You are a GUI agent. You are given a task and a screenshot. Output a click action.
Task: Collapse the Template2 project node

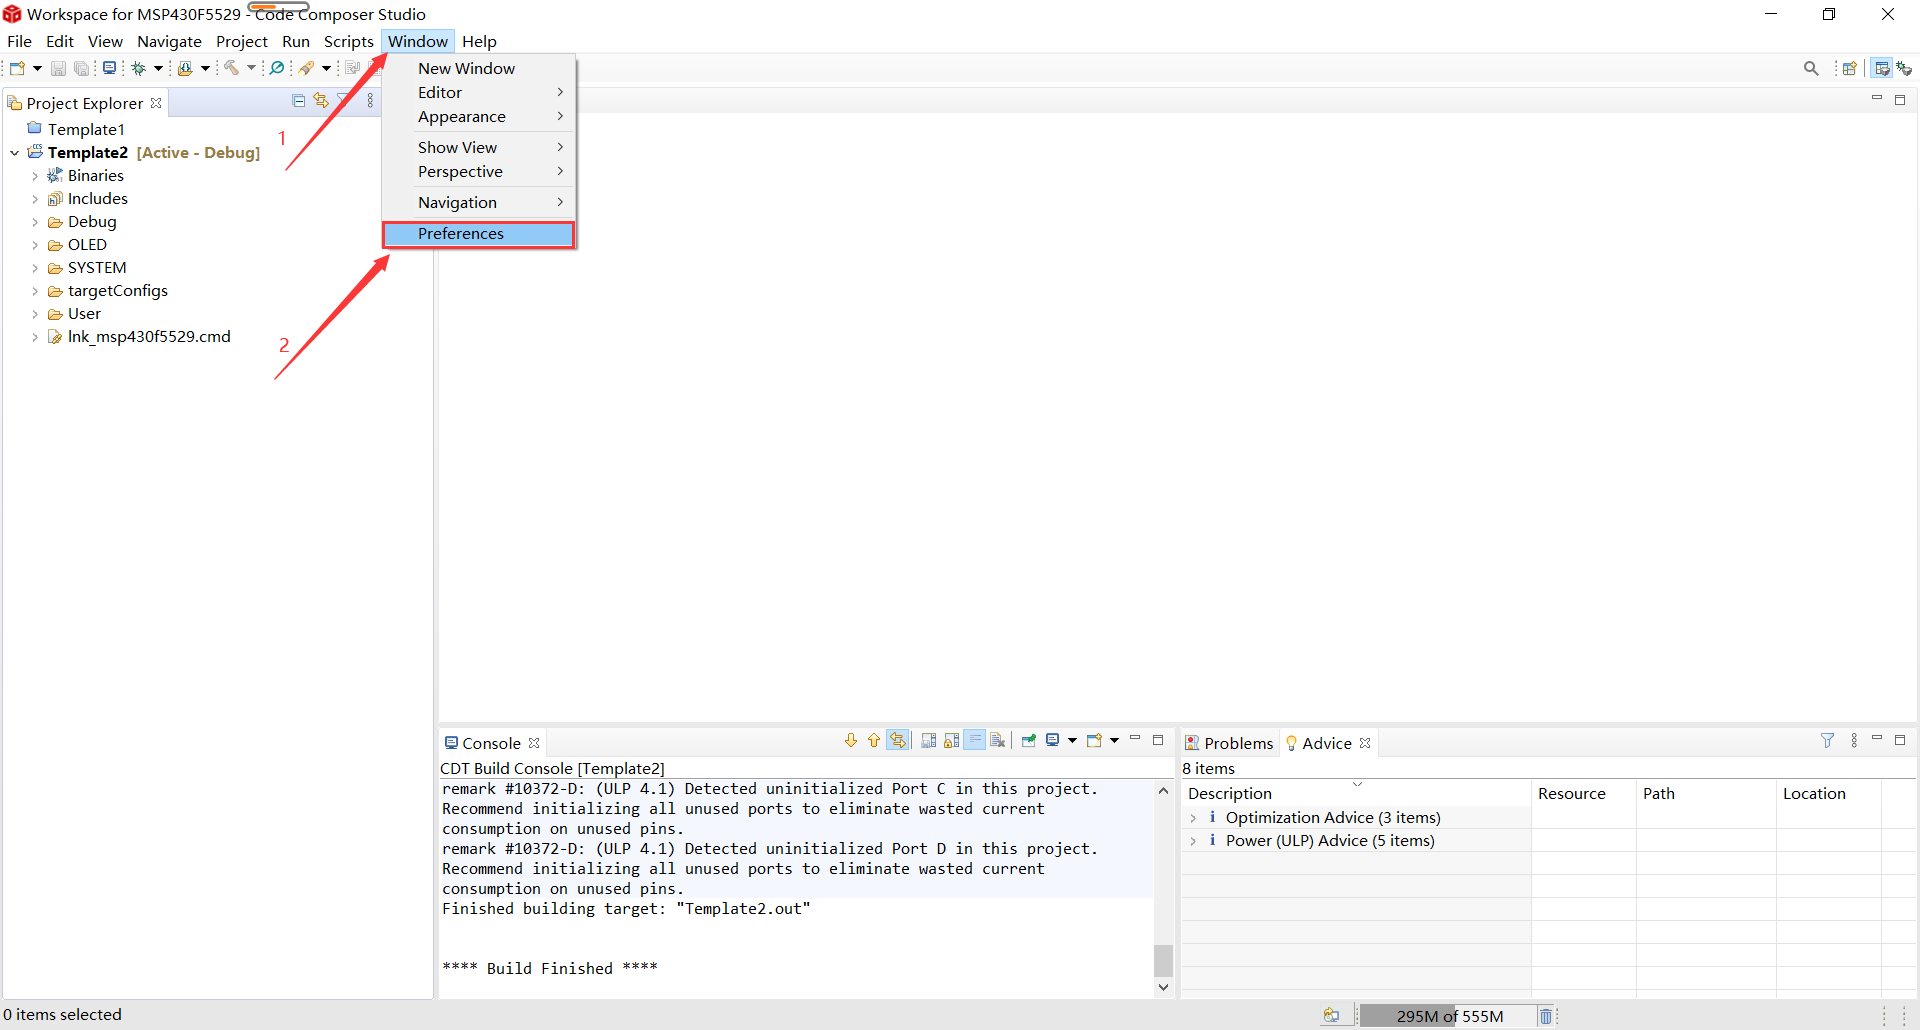(15, 153)
